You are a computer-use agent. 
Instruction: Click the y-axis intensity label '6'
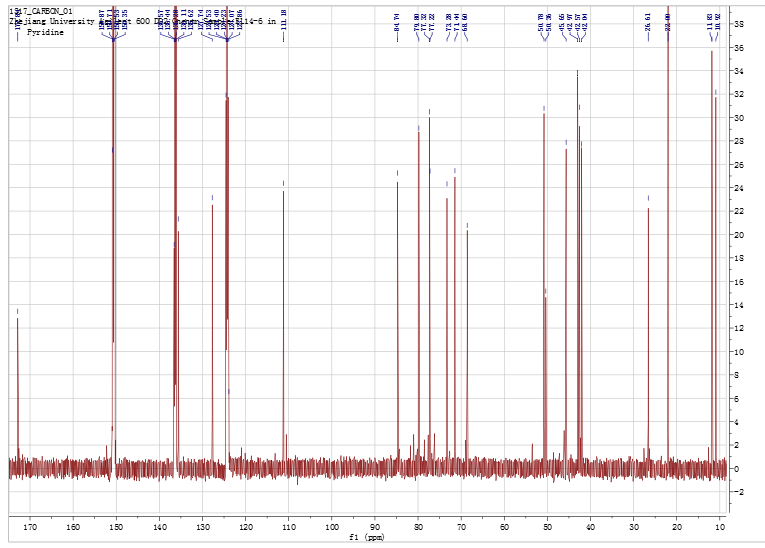pos(737,399)
